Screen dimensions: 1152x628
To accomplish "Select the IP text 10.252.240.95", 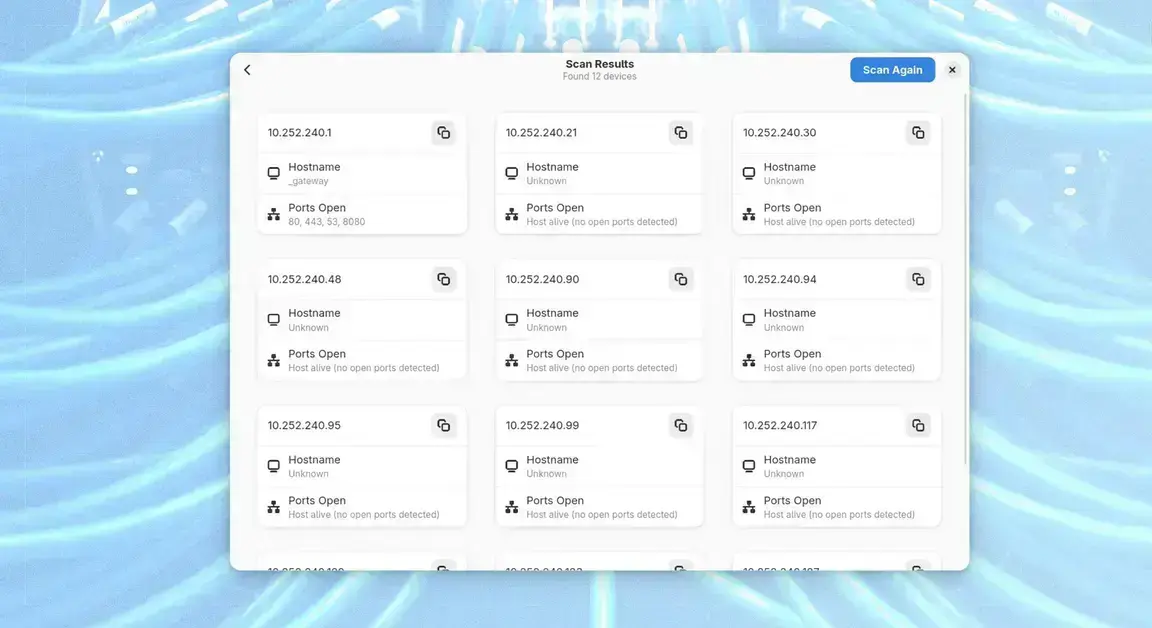I will pyautogui.click(x=304, y=425).
